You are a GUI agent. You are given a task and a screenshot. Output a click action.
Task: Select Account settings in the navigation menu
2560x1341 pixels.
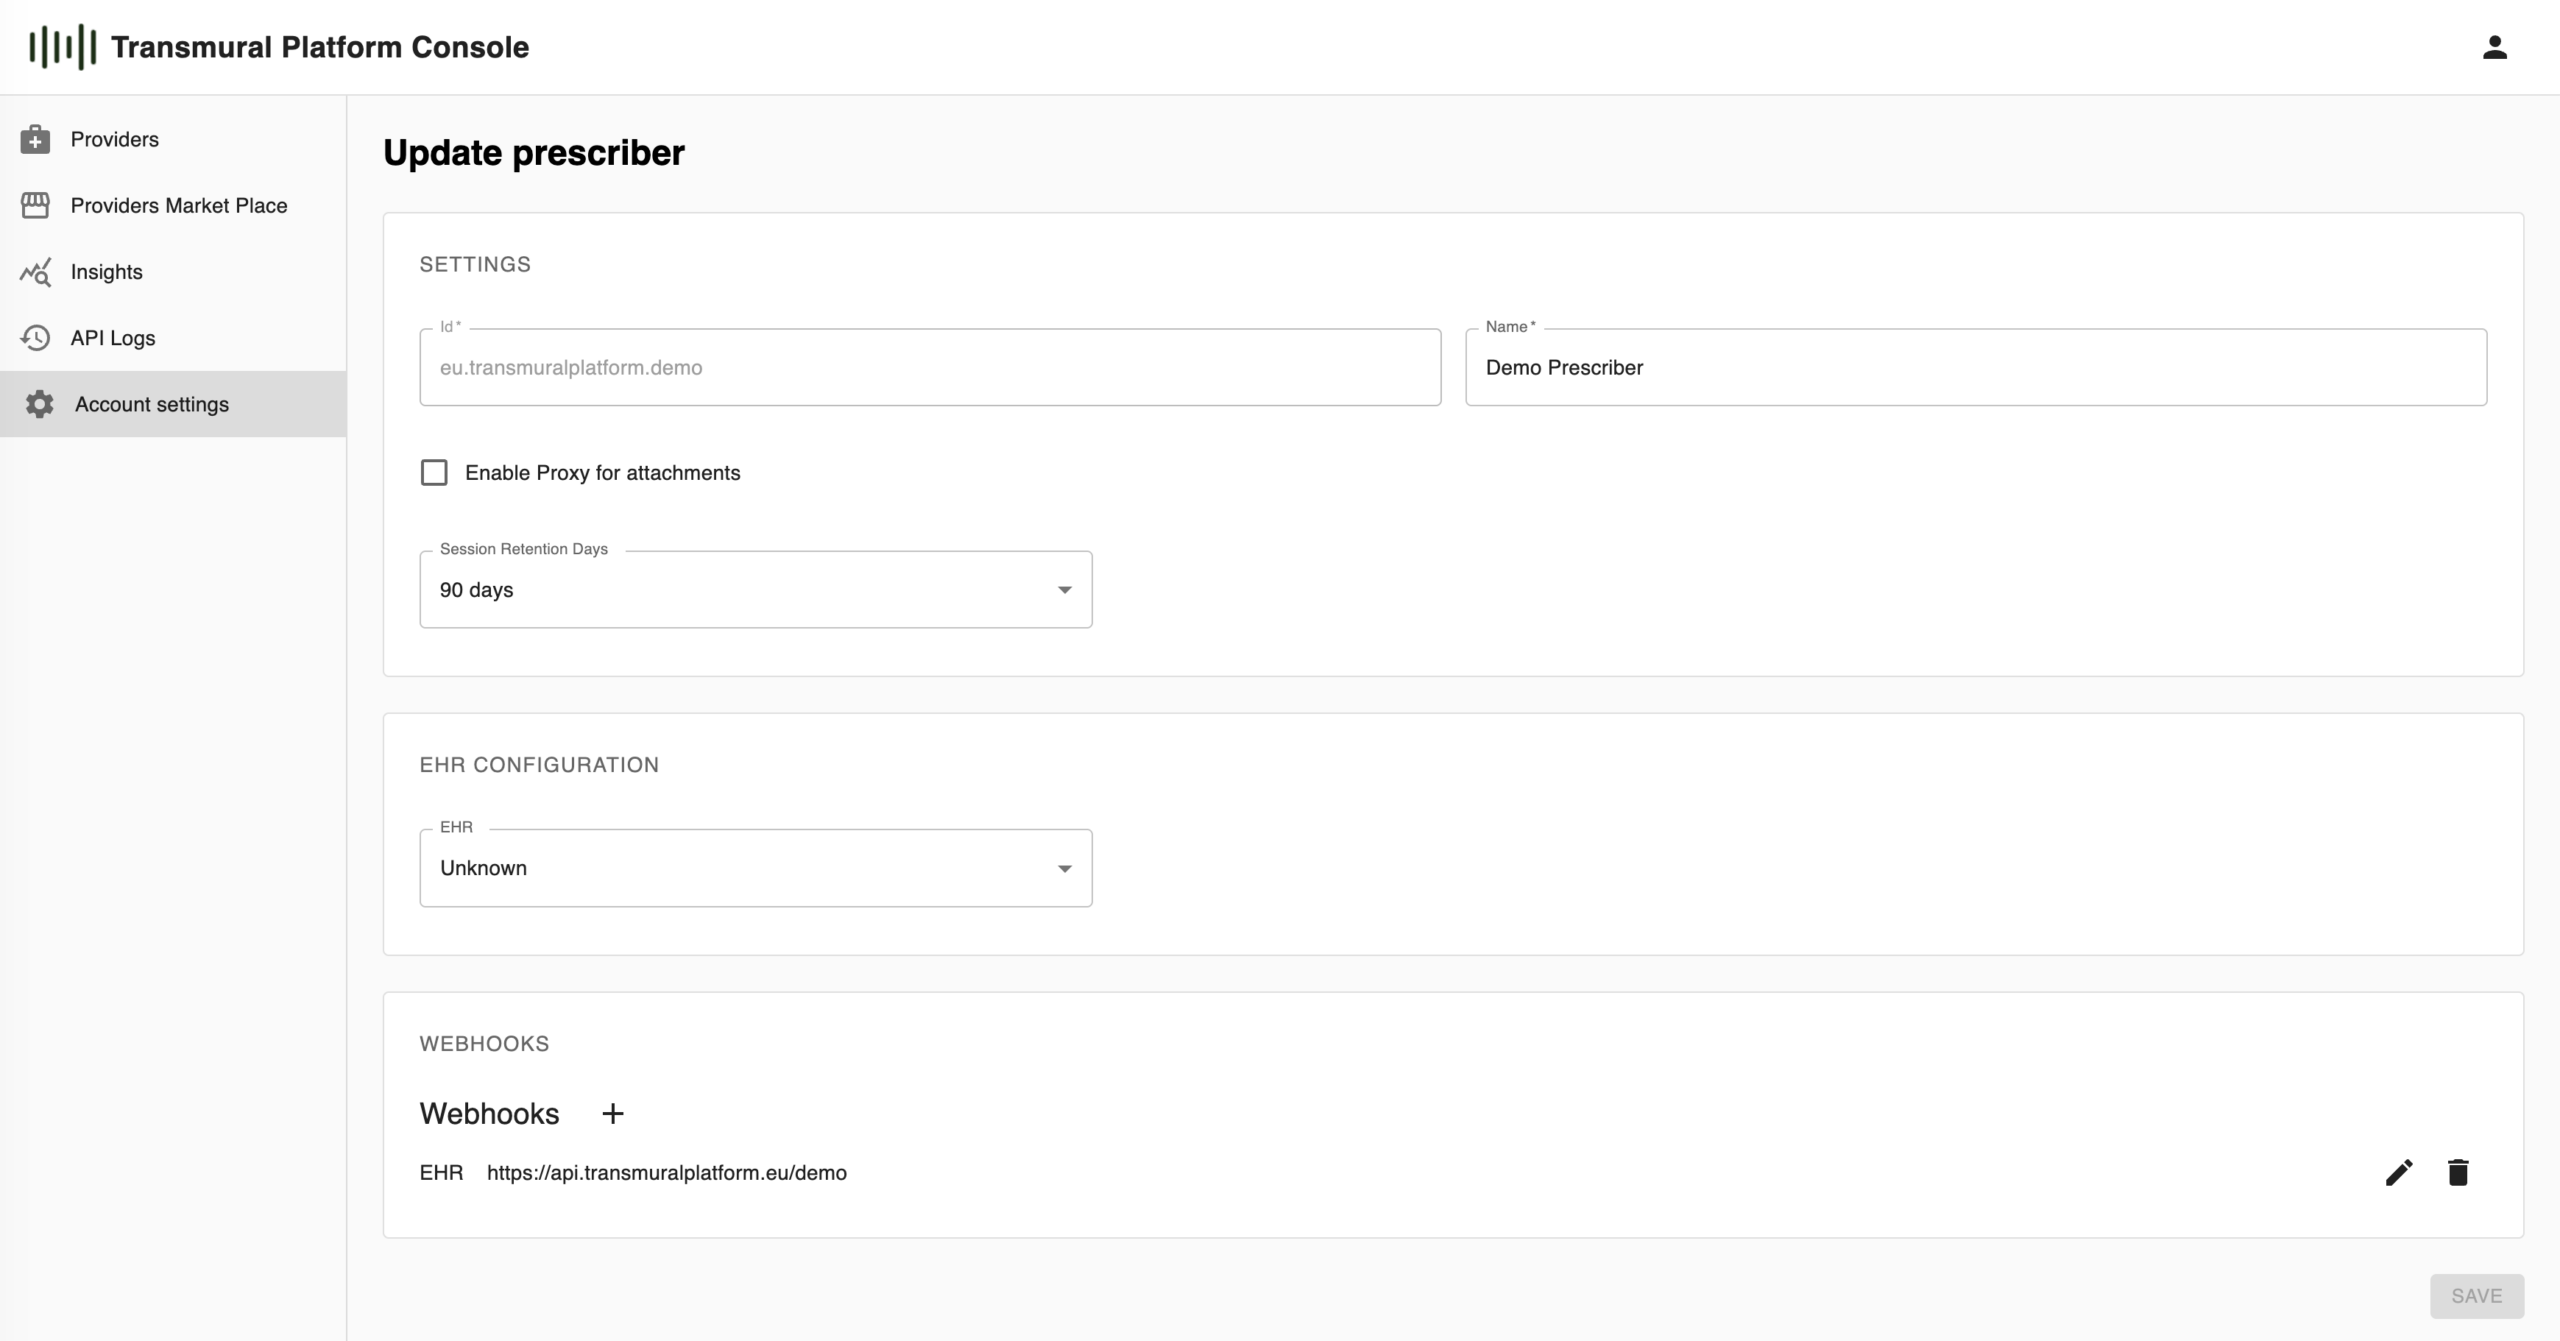[151, 404]
